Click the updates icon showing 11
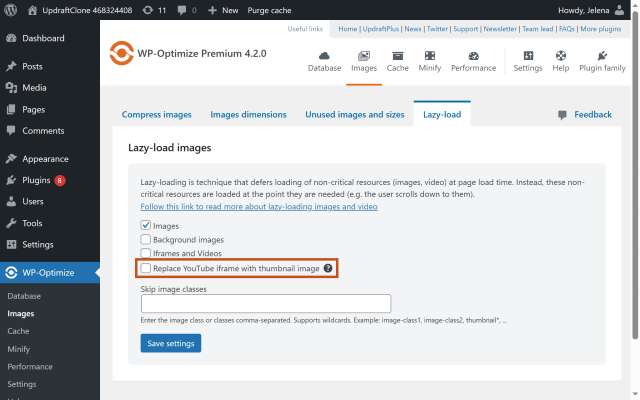This screenshot has width=640, height=400. (x=147, y=10)
